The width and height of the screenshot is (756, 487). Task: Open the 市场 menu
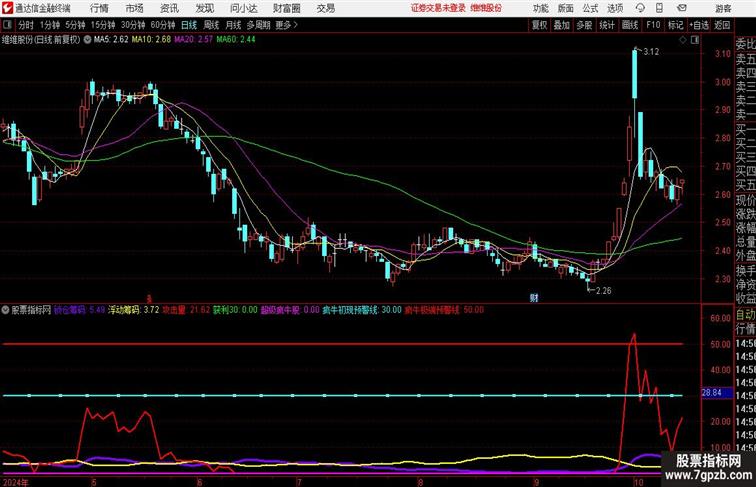tap(135, 8)
